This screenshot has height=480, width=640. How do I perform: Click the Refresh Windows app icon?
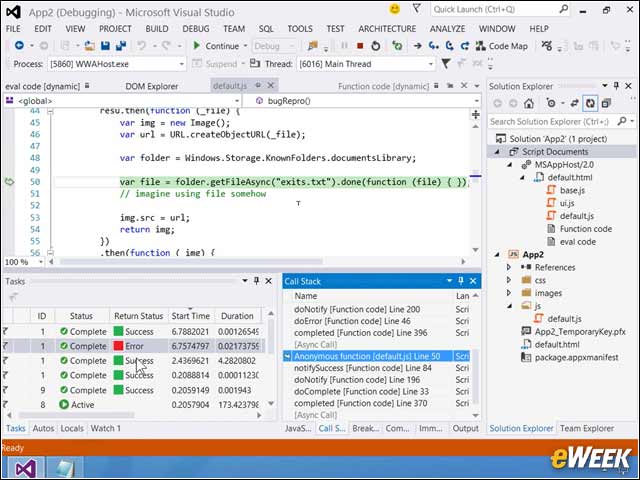397,46
